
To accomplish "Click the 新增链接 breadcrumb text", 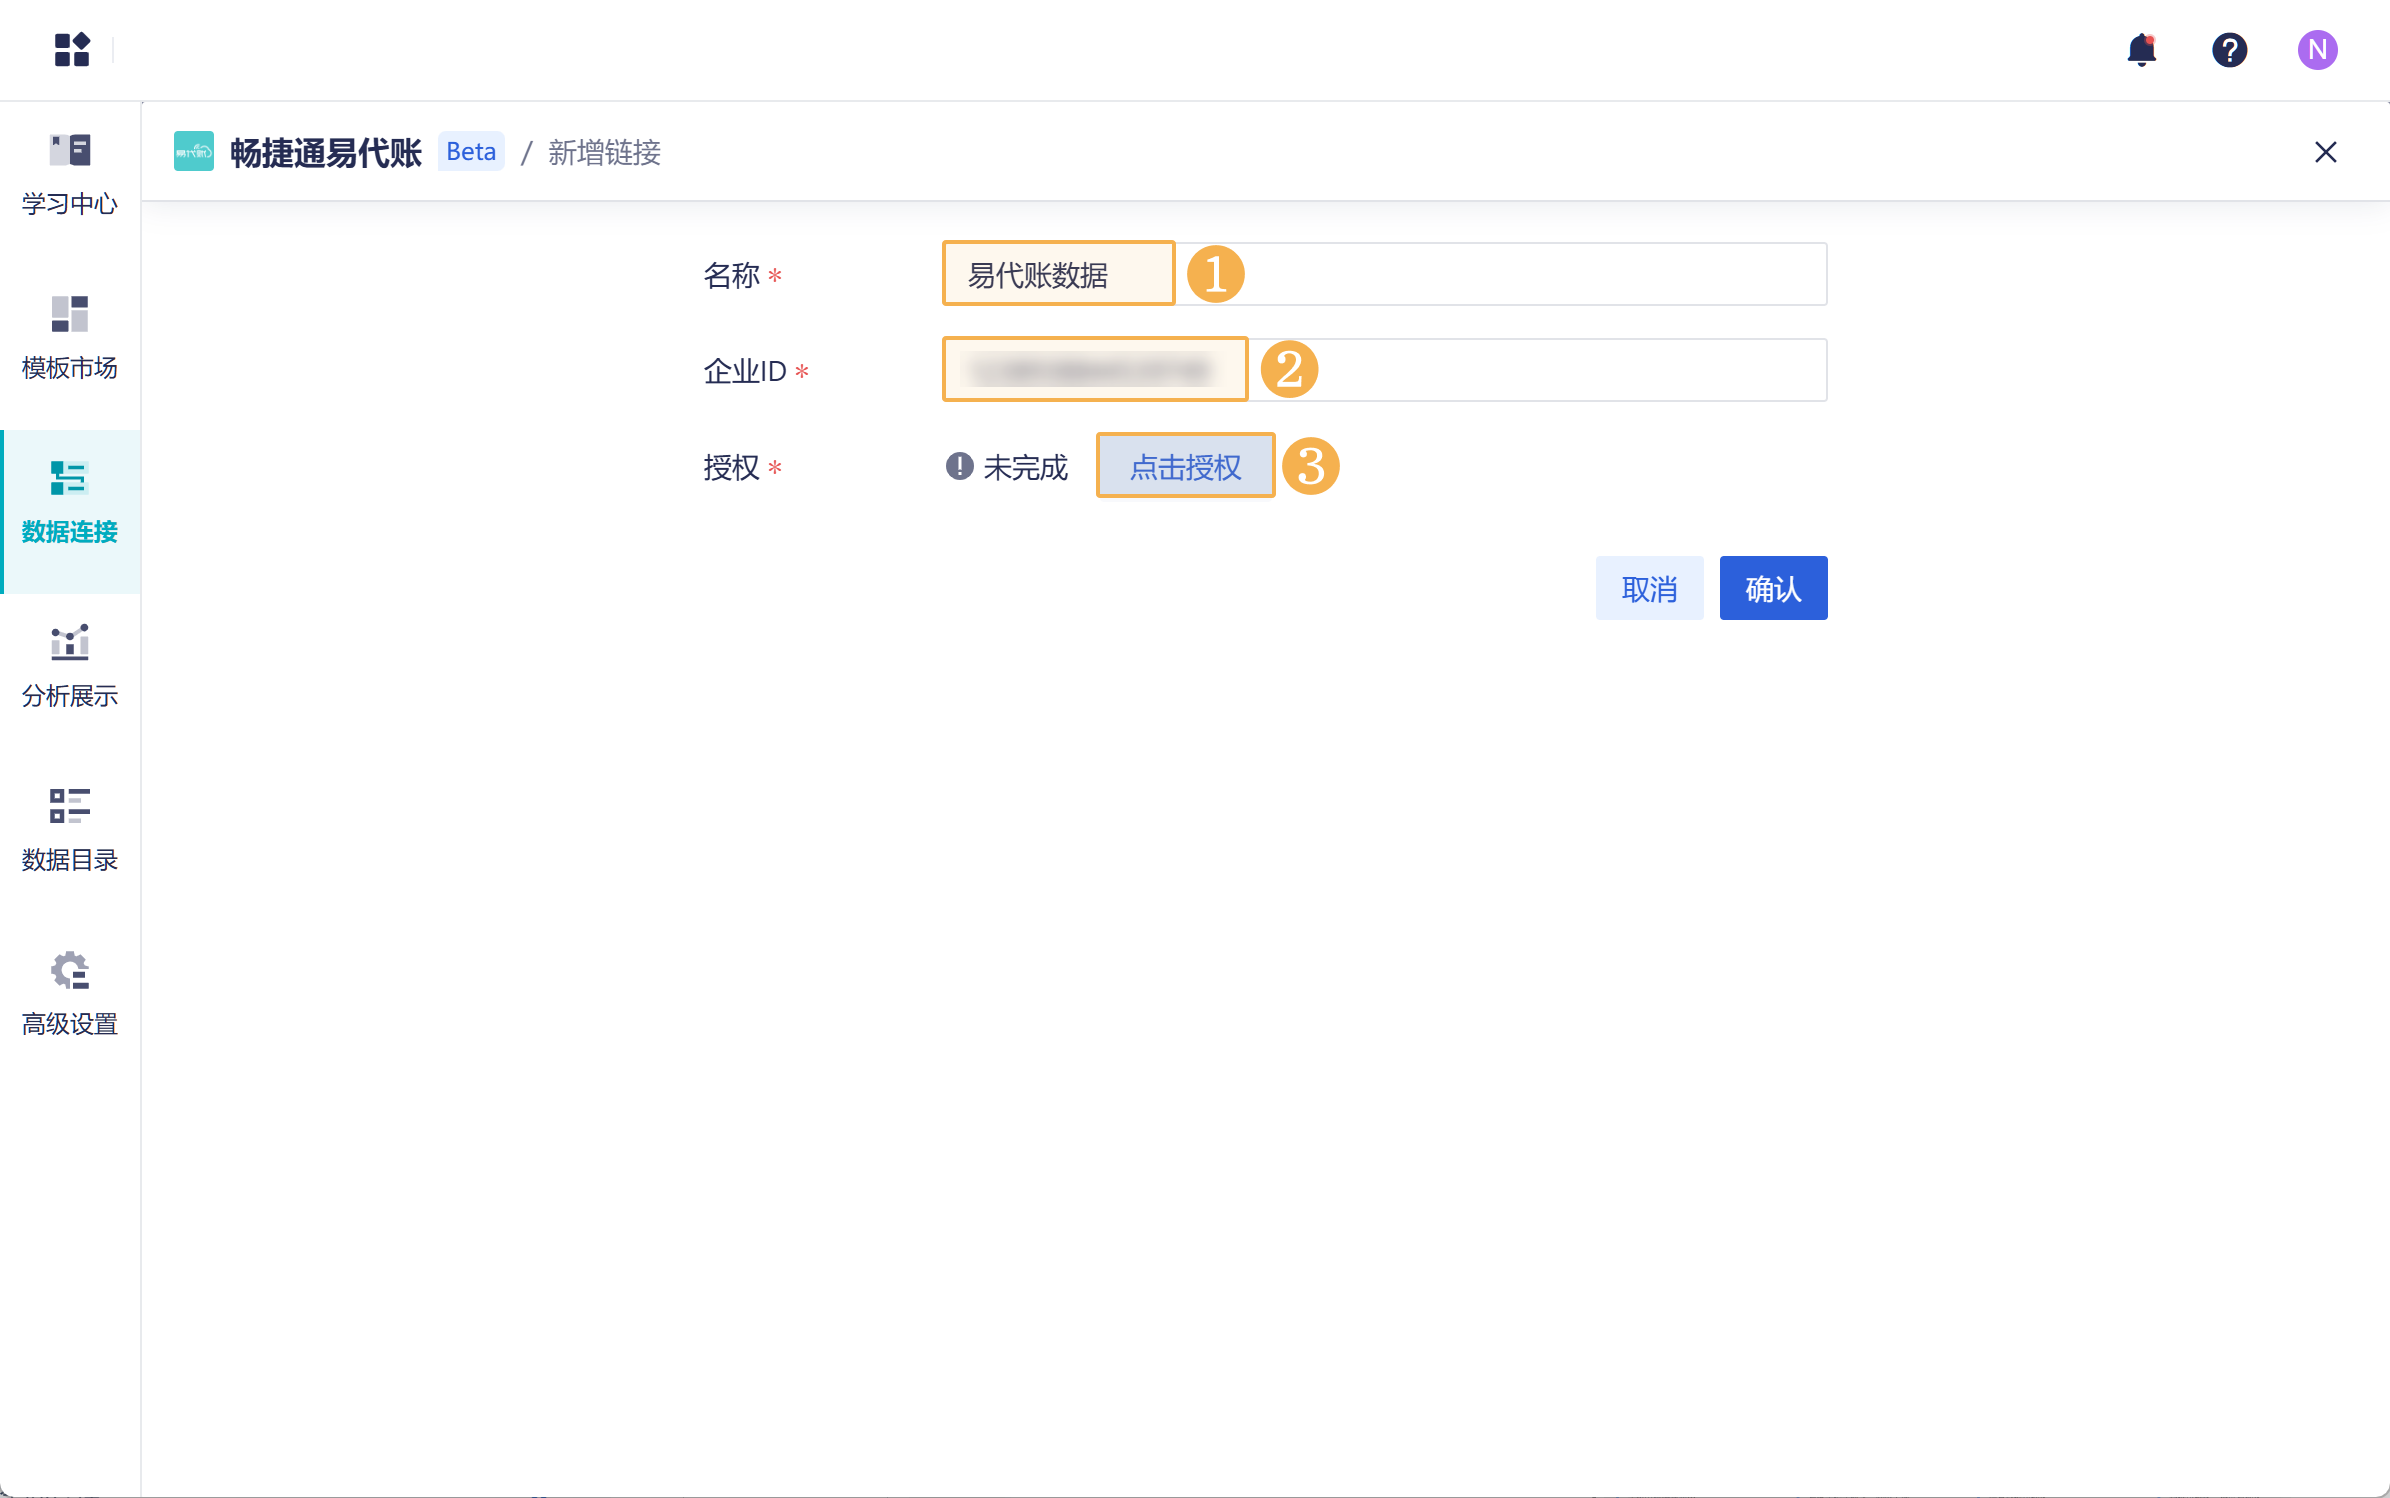I will click(x=603, y=153).
